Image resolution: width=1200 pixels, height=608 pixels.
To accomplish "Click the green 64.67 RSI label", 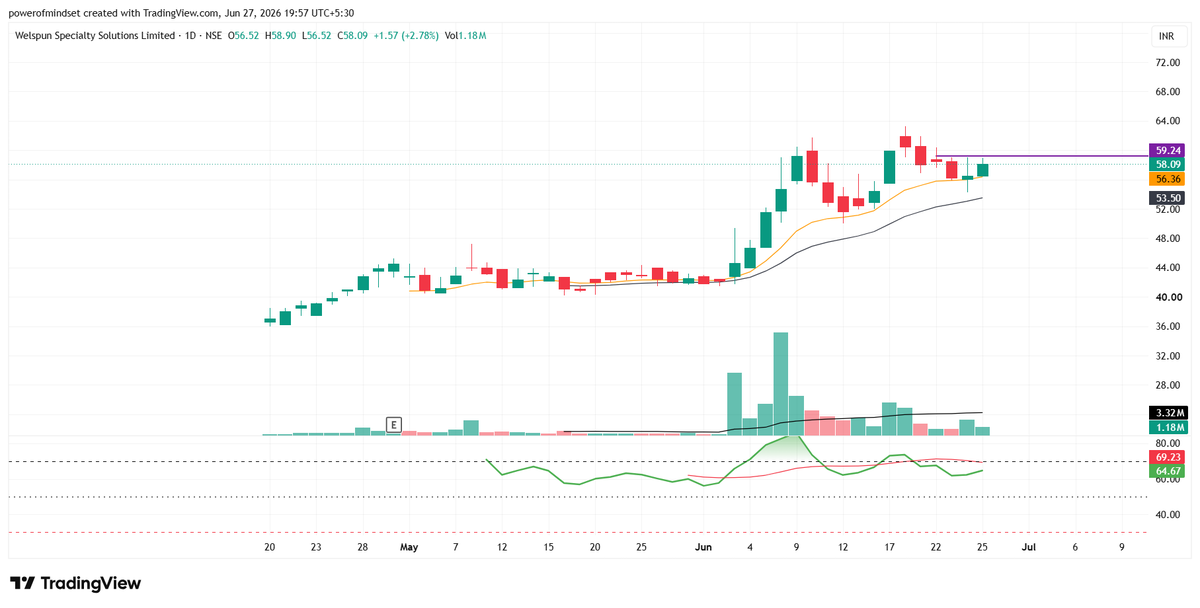I will pos(1168,471).
